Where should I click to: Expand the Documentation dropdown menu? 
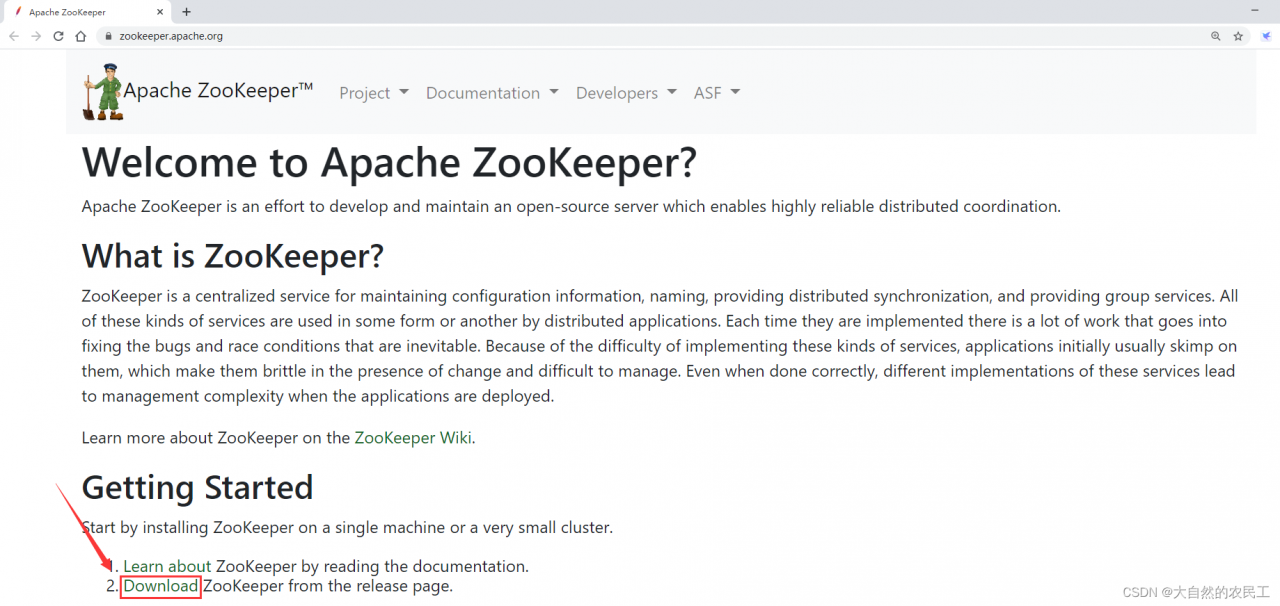pyautogui.click(x=492, y=93)
